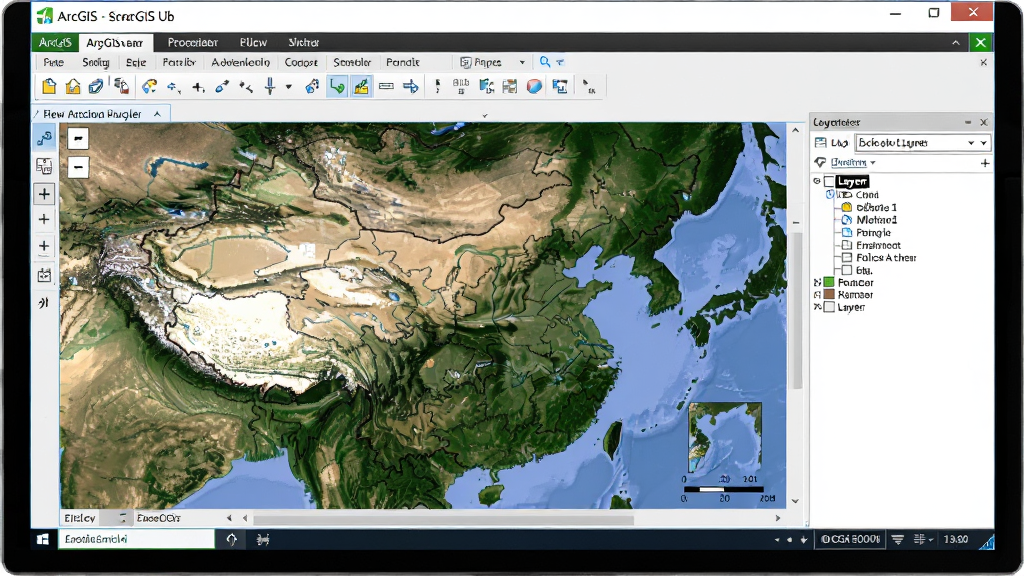Click the green X button in ribbon bar

pyautogui.click(x=980, y=42)
